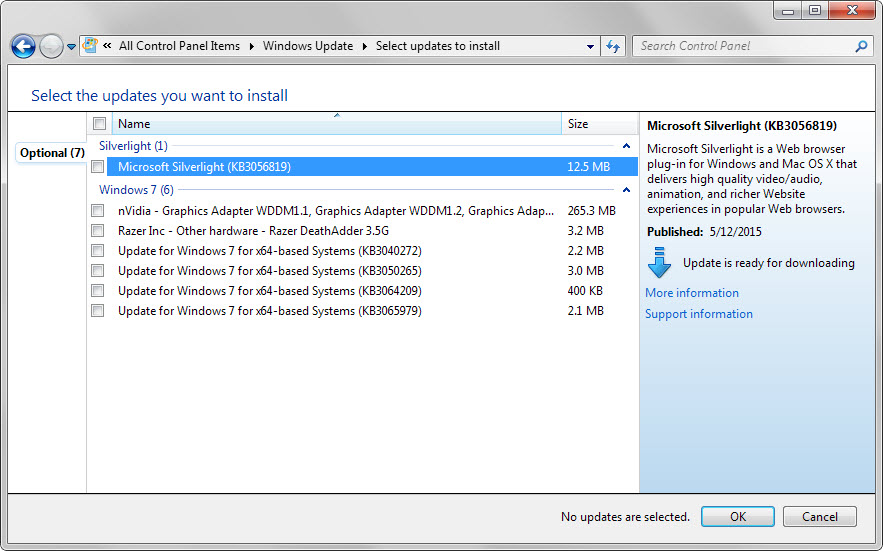This screenshot has height=551, width=883.
Task: Check the Razer DeathAdder 3.5G checkbox
Action: (97, 230)
